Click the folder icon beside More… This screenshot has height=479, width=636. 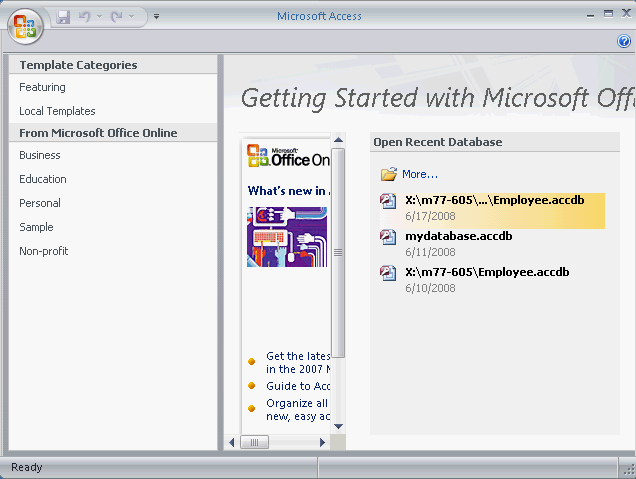389,174
